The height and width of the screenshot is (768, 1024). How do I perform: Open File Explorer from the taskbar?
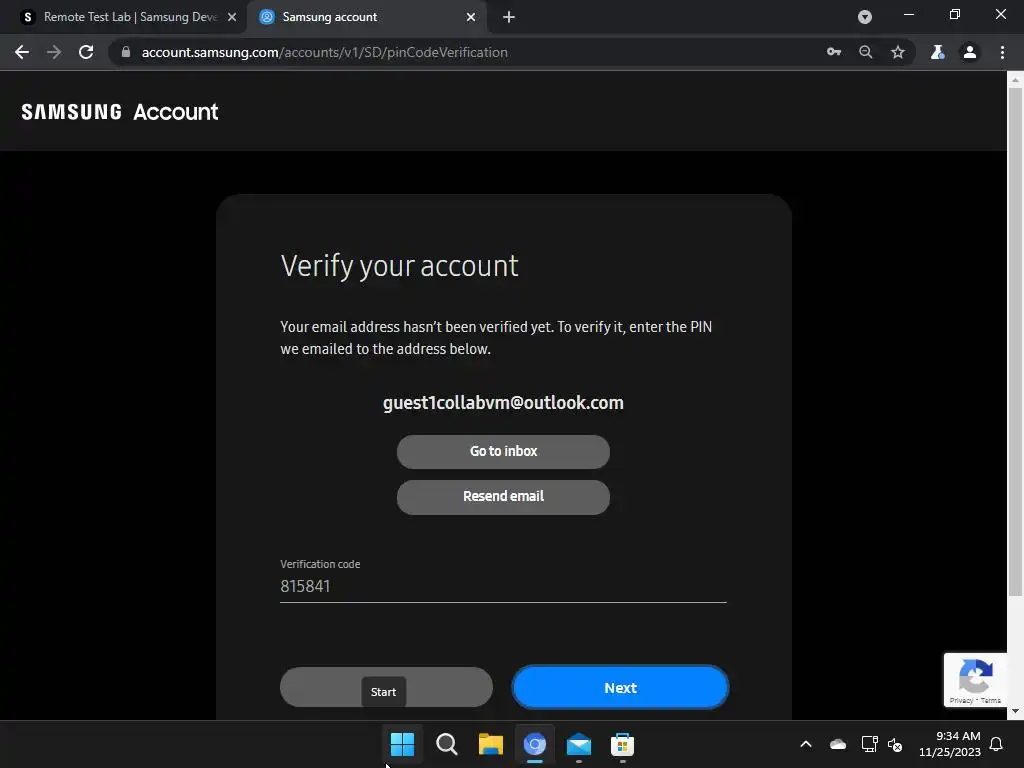point(490,744)
